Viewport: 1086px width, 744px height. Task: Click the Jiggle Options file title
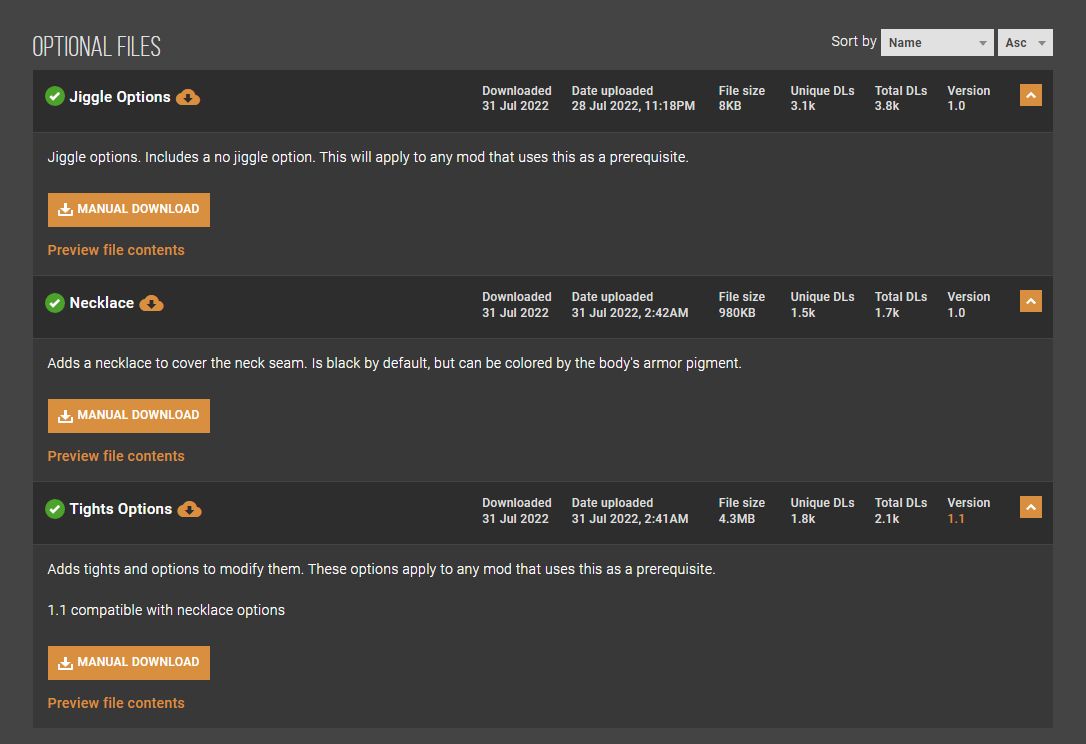(120, 97)
